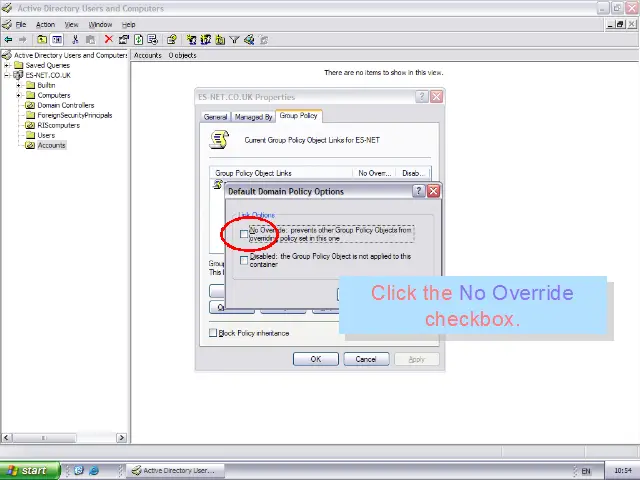The height and width of the screenshot is (480, 640).
Task: Click the Add to group toolbar icon
Action: click(264, 40)
